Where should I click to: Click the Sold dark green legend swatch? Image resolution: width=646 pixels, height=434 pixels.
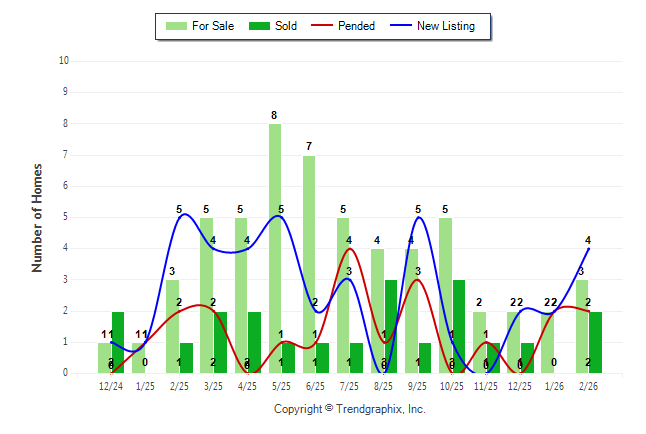click(x=259, y=26)
